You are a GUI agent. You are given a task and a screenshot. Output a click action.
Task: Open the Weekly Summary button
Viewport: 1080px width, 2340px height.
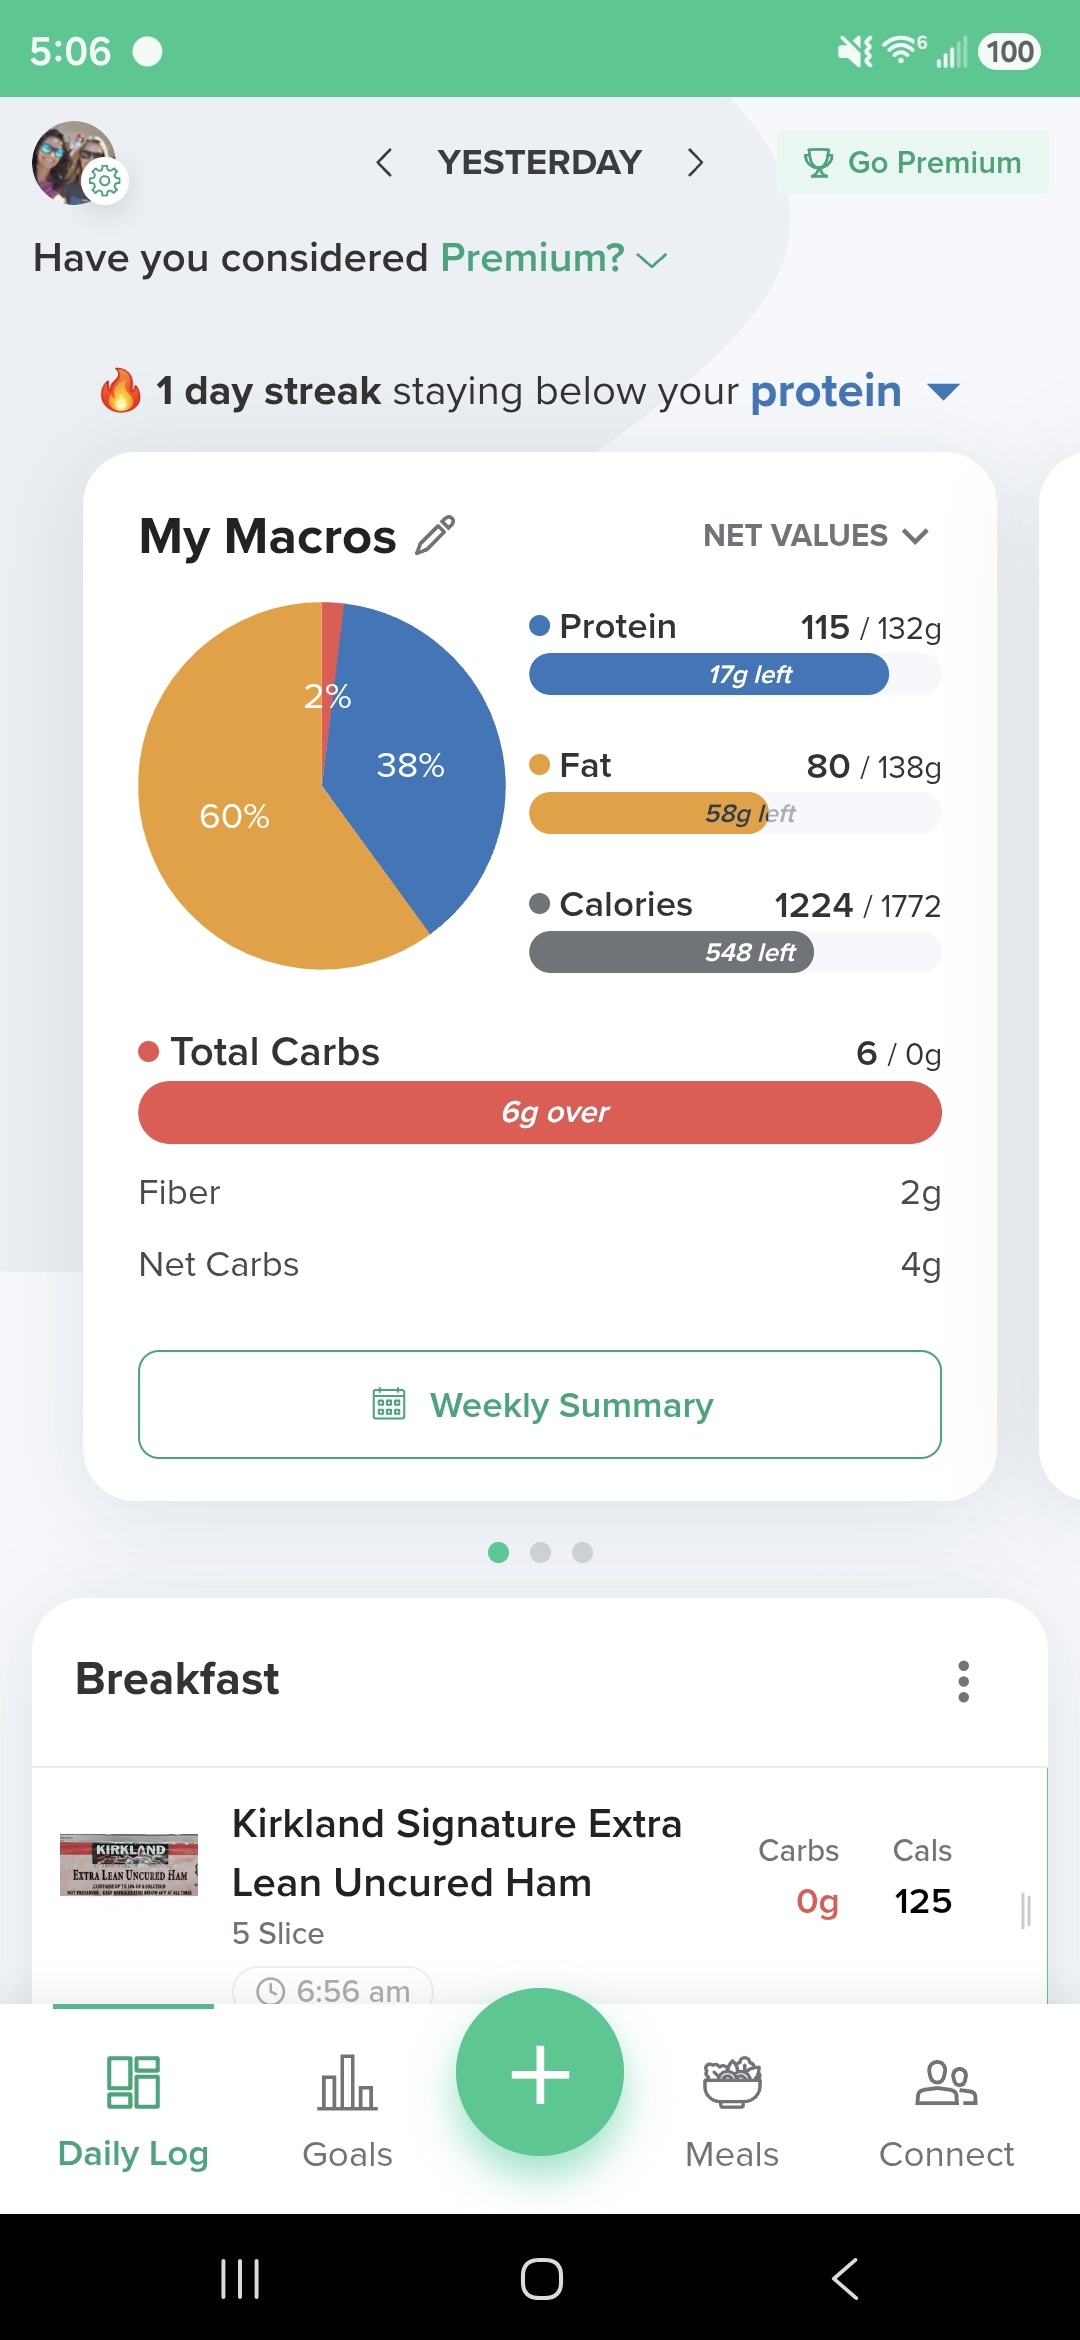[x=540, y=1405]
